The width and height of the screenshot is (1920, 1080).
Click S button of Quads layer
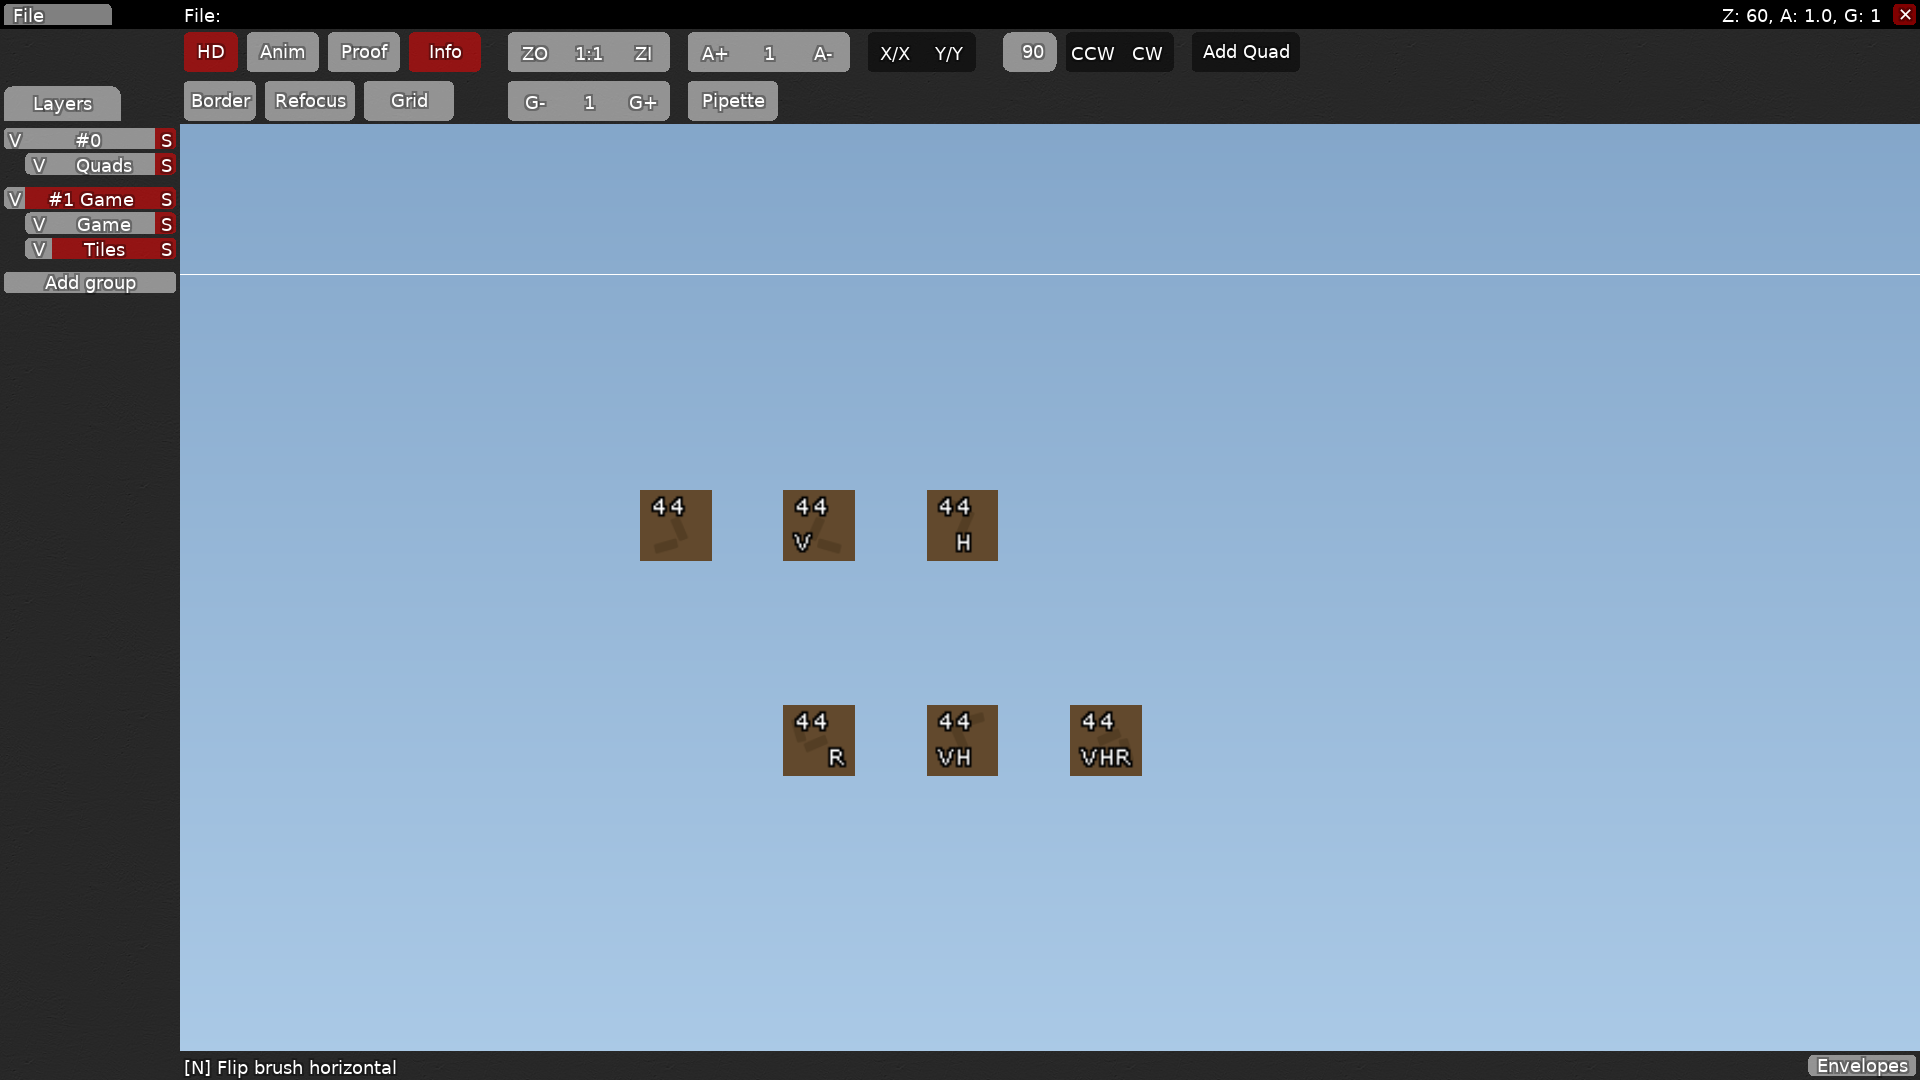tap(166, 165)
